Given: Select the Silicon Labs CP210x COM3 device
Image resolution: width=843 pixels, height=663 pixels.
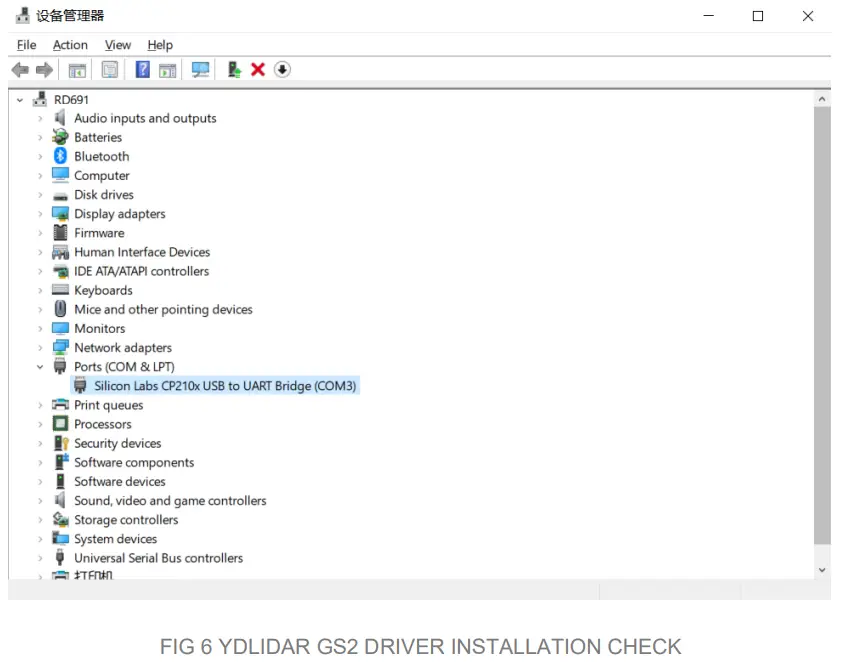Looking at the screenshot, I should [x=225, y=385].
